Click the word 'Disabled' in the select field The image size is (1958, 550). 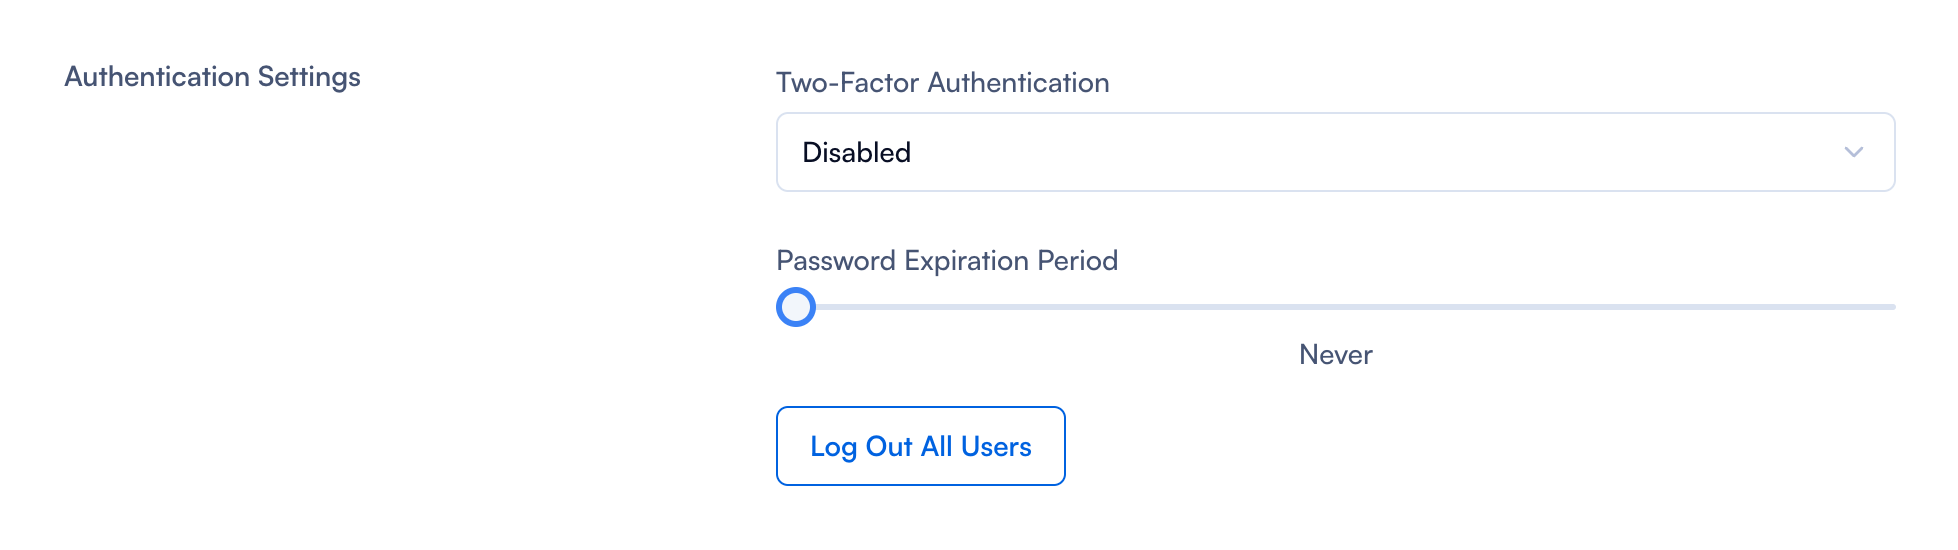[857, 152]
